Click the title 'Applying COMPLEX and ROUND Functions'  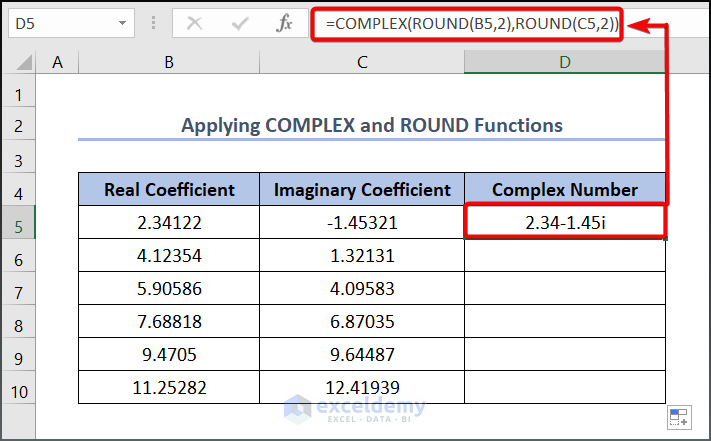click(x=372, y=125)
